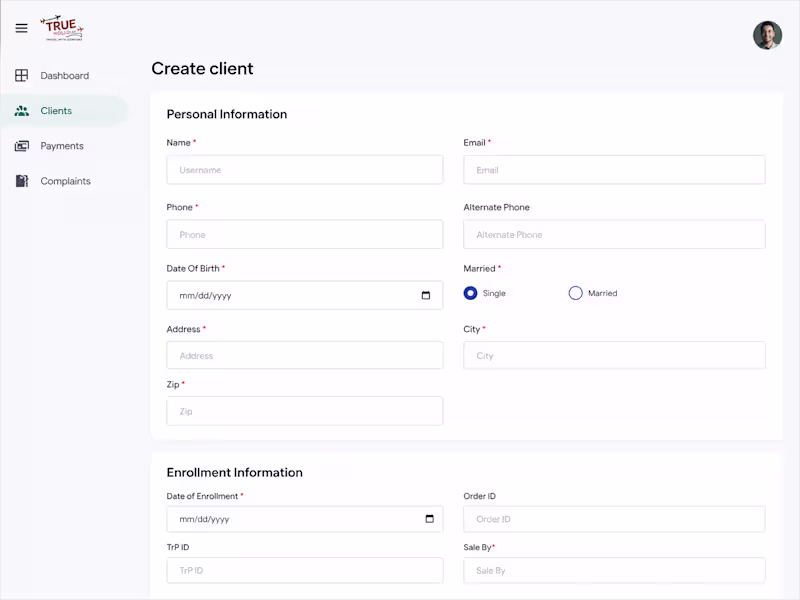This screenshot has height=600, width=800.
Task: Click the Order ID label
Action: coord(480,496)
